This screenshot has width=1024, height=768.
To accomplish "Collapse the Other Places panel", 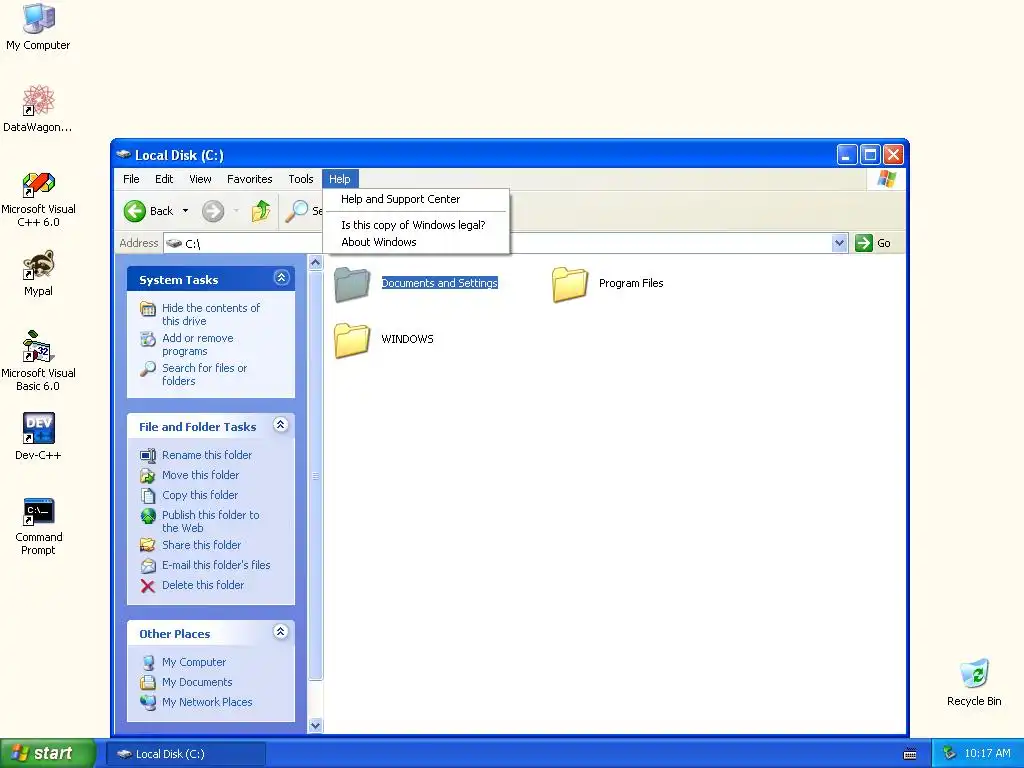I will point(281,632).
